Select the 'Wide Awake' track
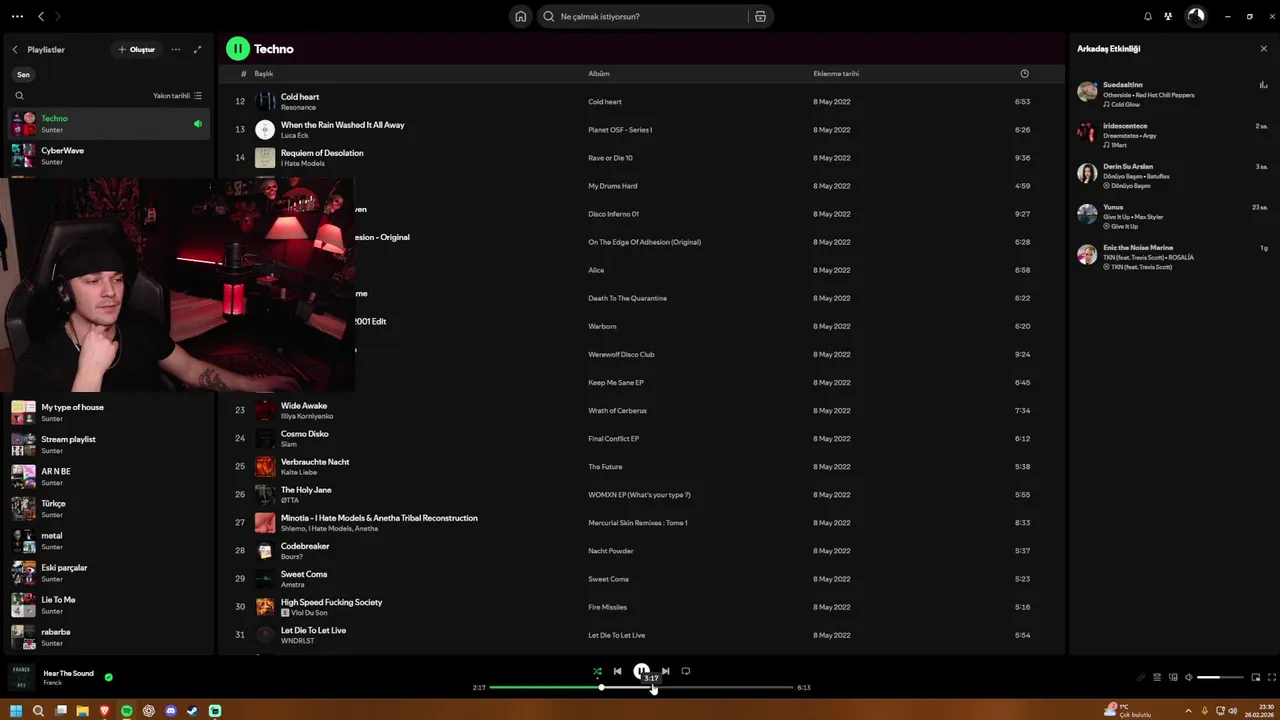The image size is (1280, 720). tap(640, 410)
